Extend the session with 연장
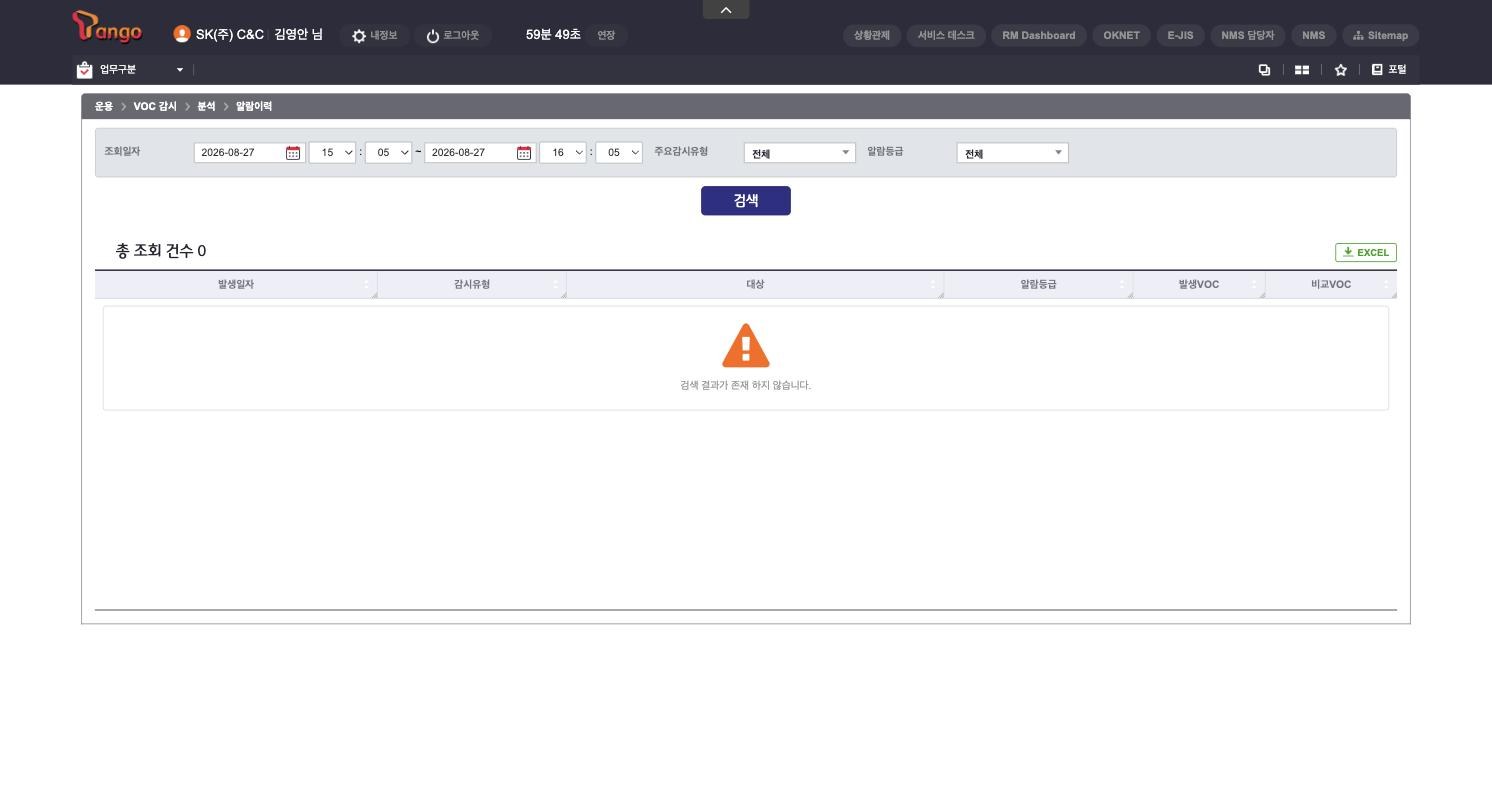 tap(606, 36)
